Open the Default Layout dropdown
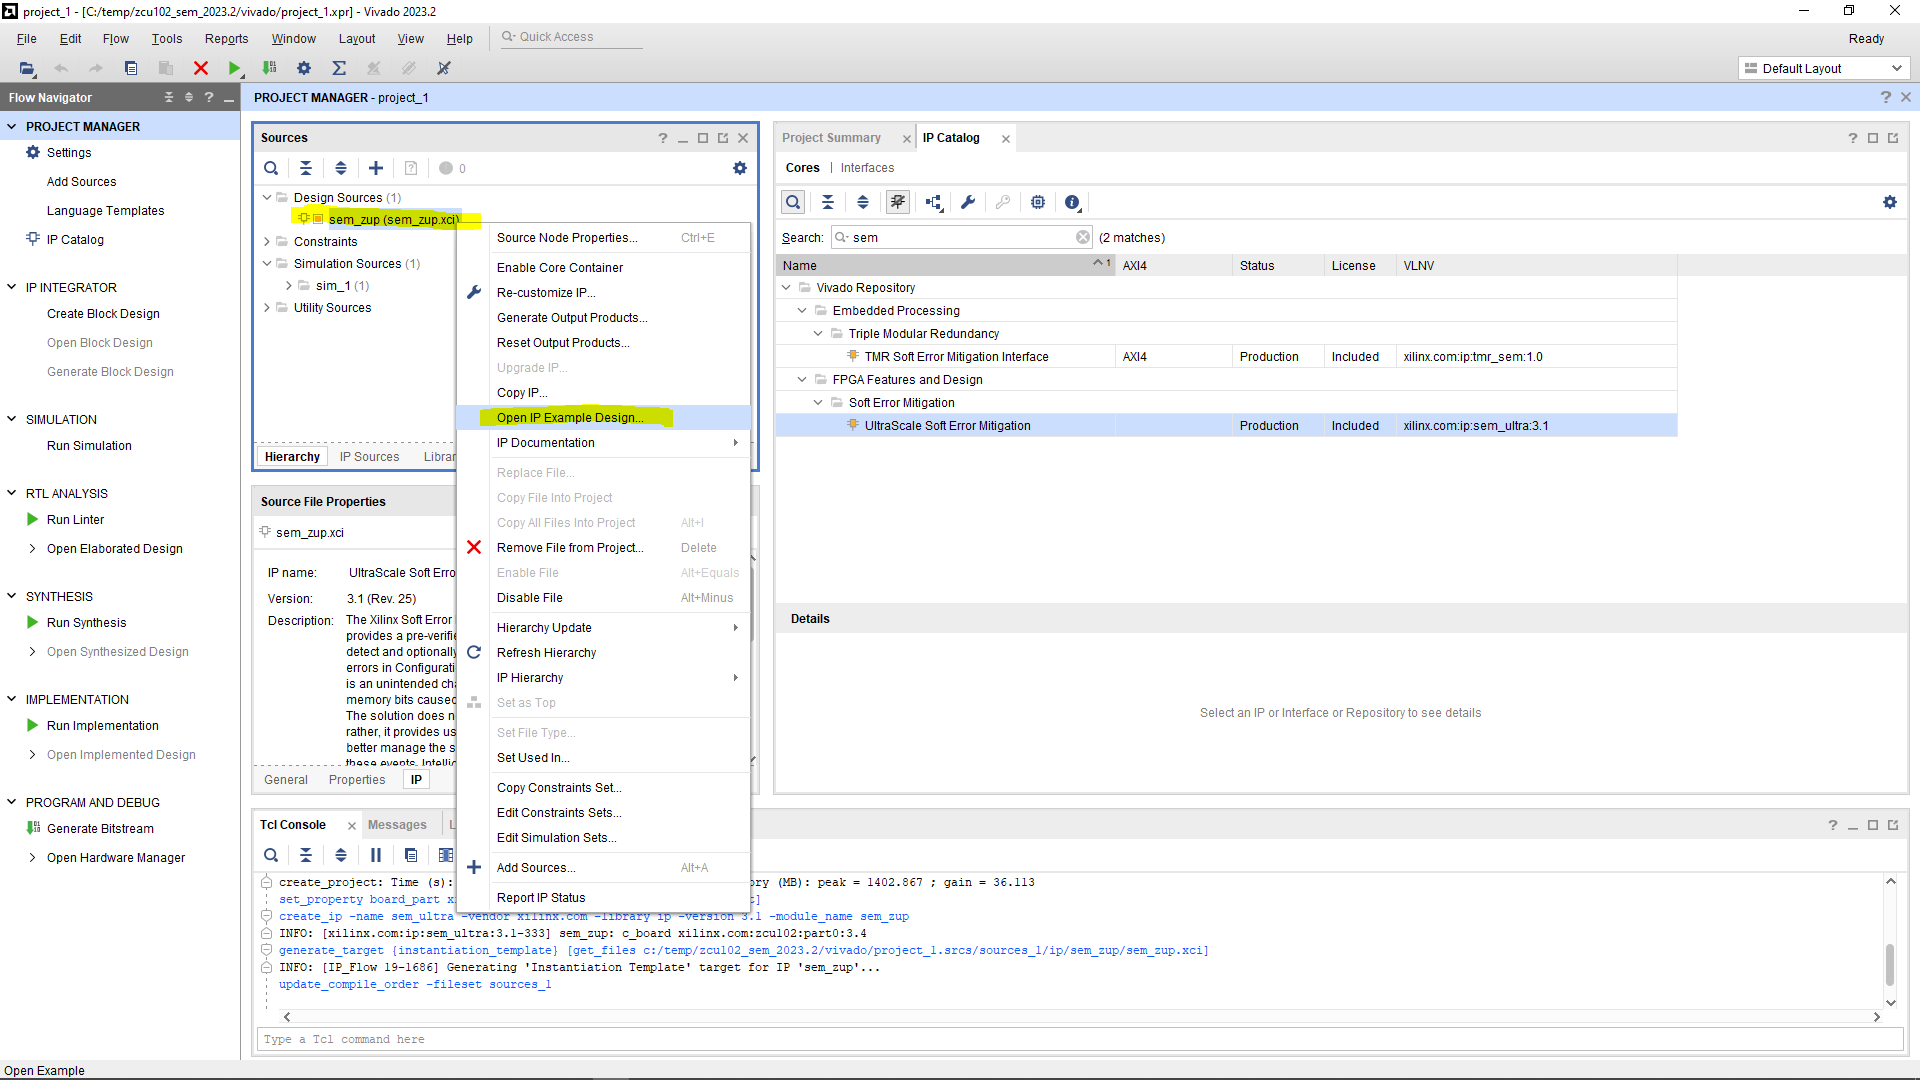The width and height of the screenshot is (1920, 1080). [x=1823, y=68]
